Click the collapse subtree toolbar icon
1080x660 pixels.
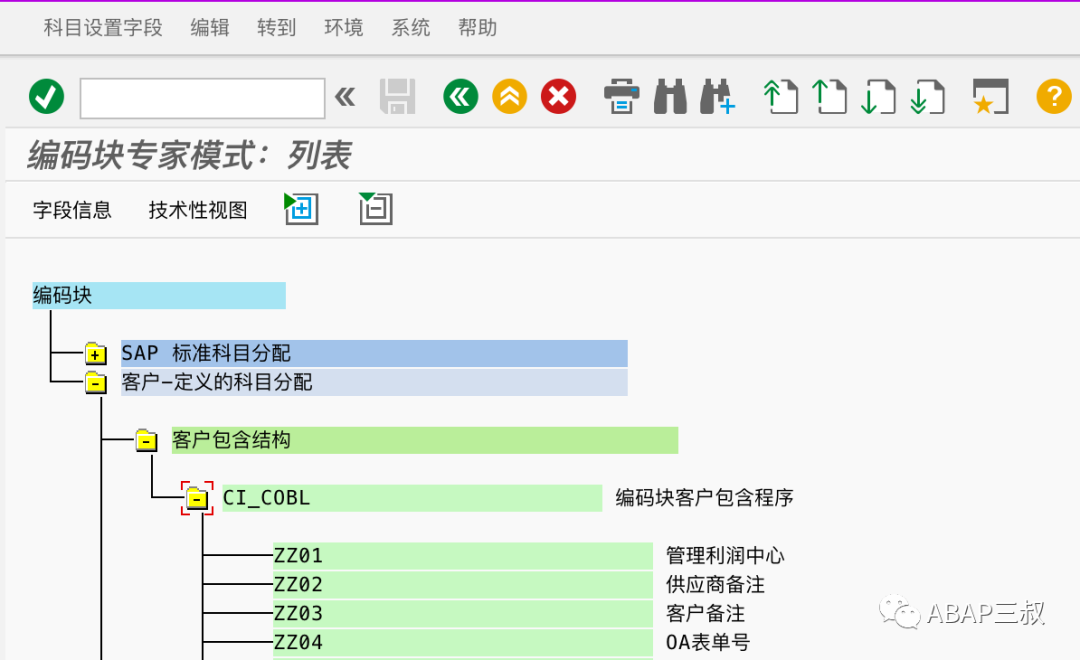coord(376,209)
